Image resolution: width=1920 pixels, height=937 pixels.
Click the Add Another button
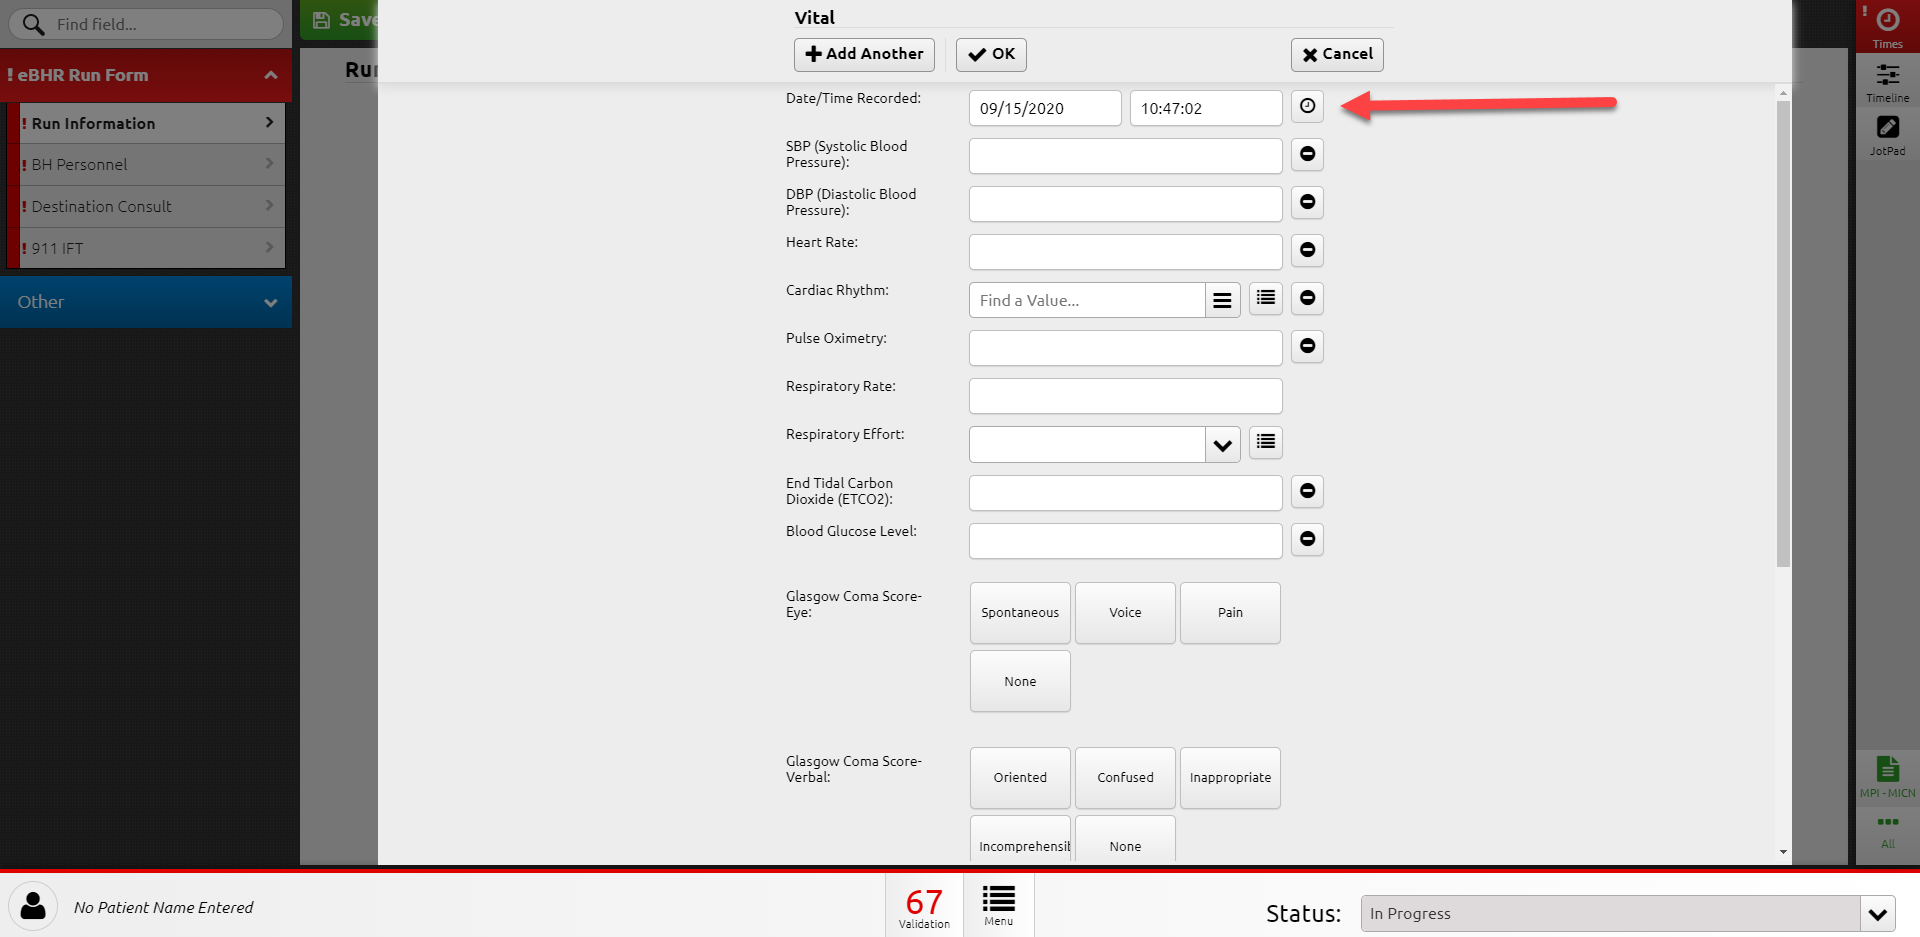click(x=864, y=54)
